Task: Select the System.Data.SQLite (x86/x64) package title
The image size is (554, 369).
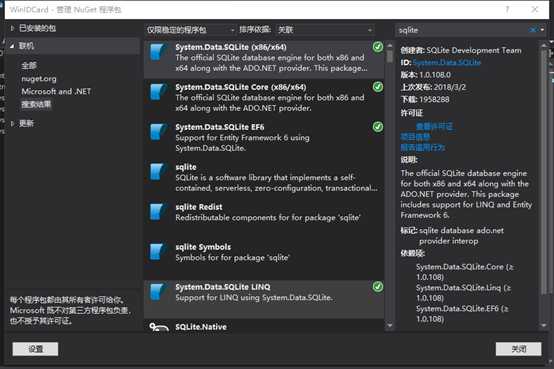Action: [x=231, y=47]
